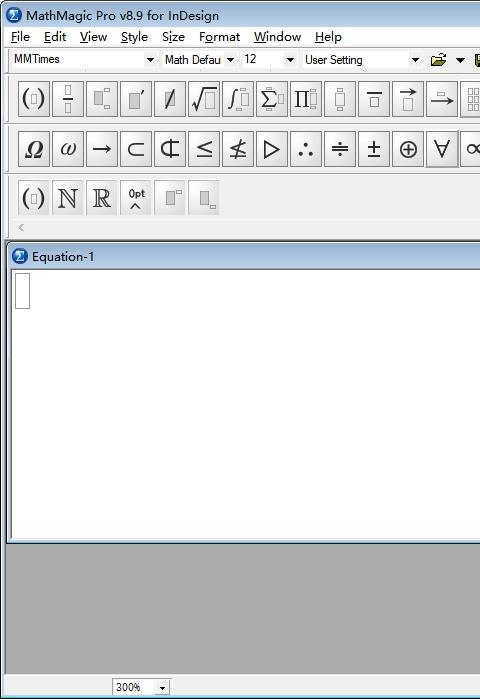Open the subset symbol palette
The image size is (480, 699).
click(x=136, y=149)
